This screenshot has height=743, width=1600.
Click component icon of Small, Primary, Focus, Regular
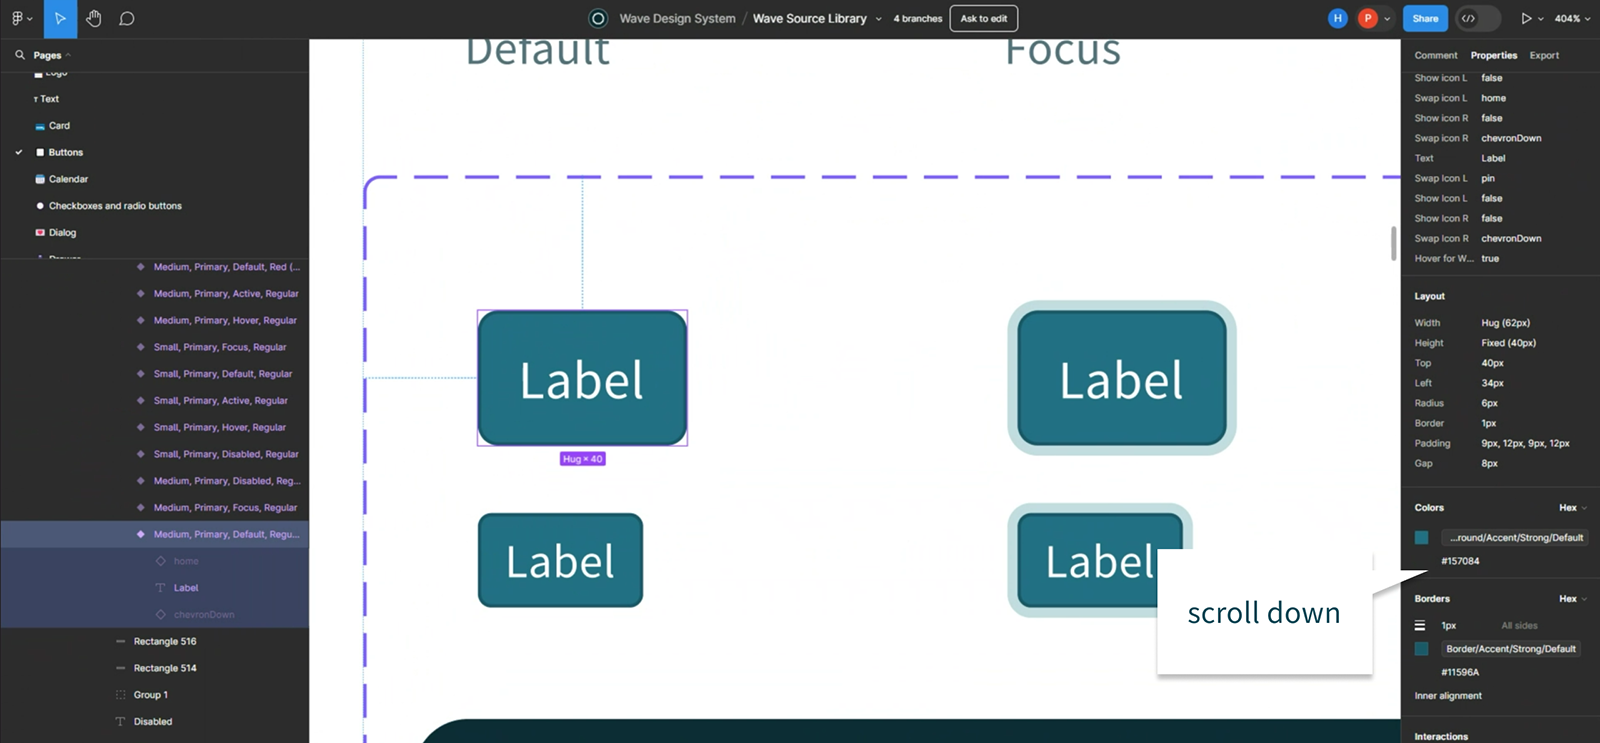pos(141,347)
